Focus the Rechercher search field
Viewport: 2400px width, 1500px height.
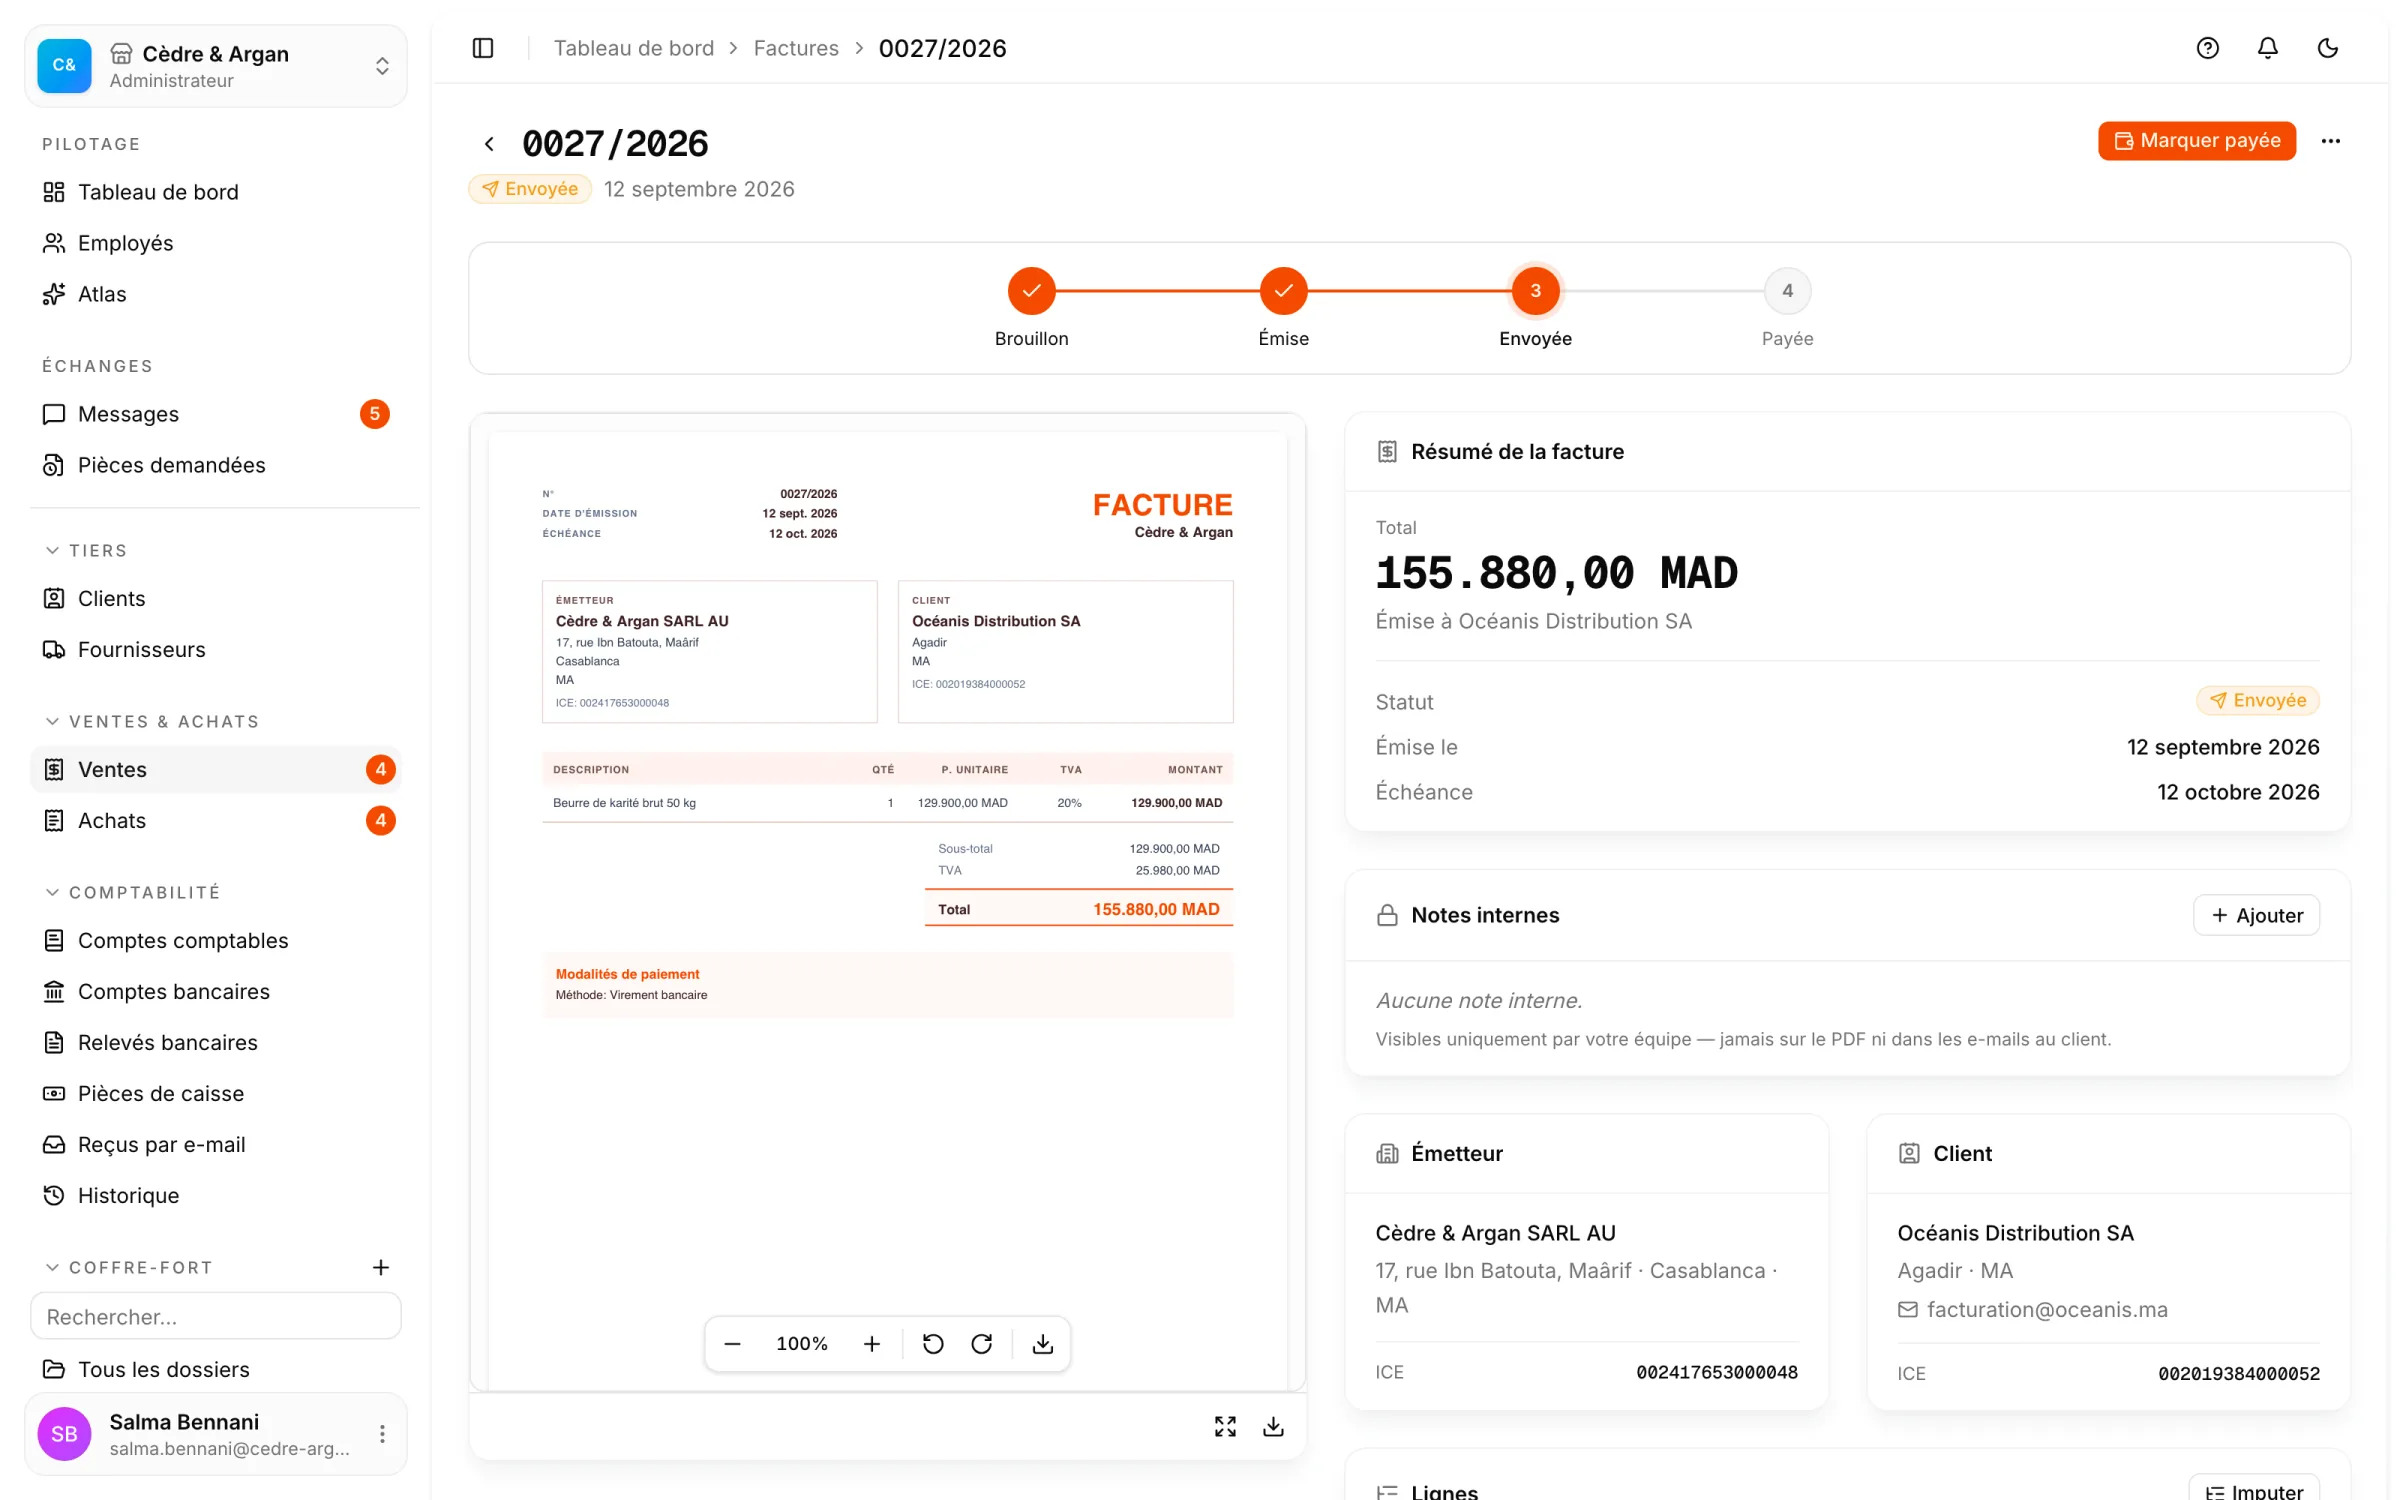click(216, 1316)
